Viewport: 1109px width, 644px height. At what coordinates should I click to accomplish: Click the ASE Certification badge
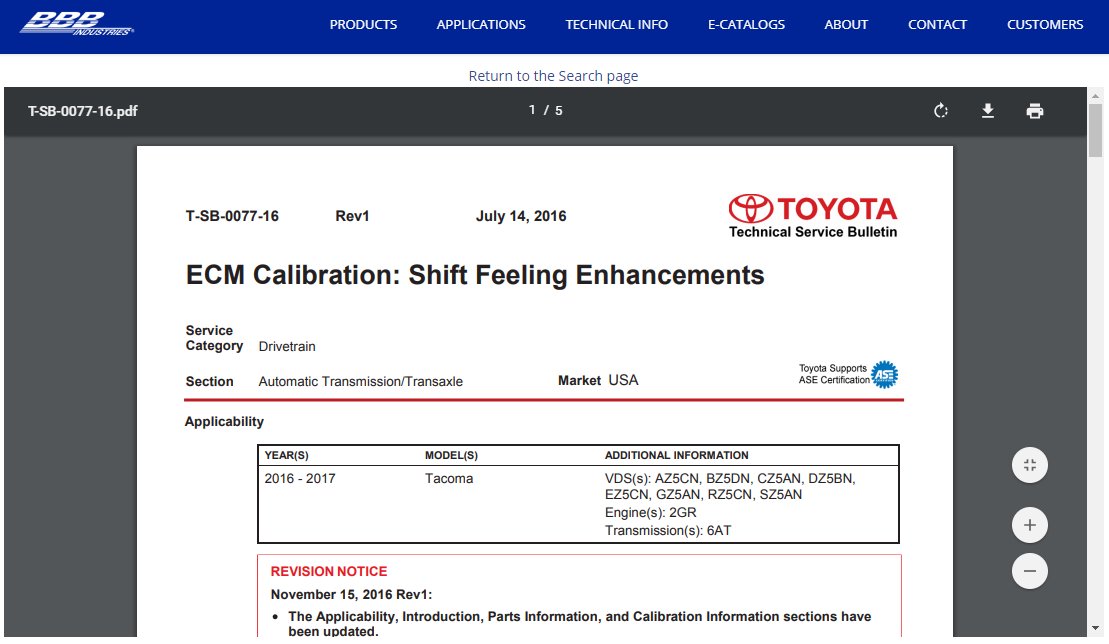[884, 375]
